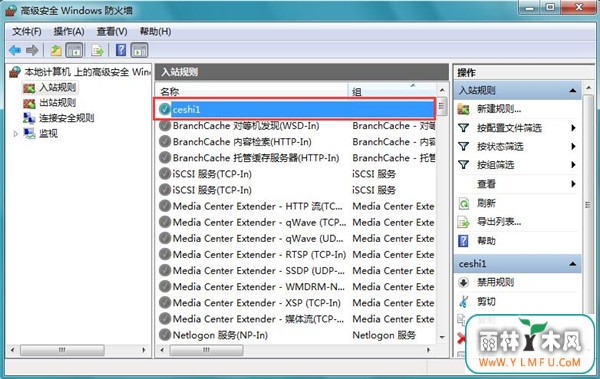Click the filter funnel icon for 按配置文件筛选
Screen dimensions: 600x379
pos(463,127)
